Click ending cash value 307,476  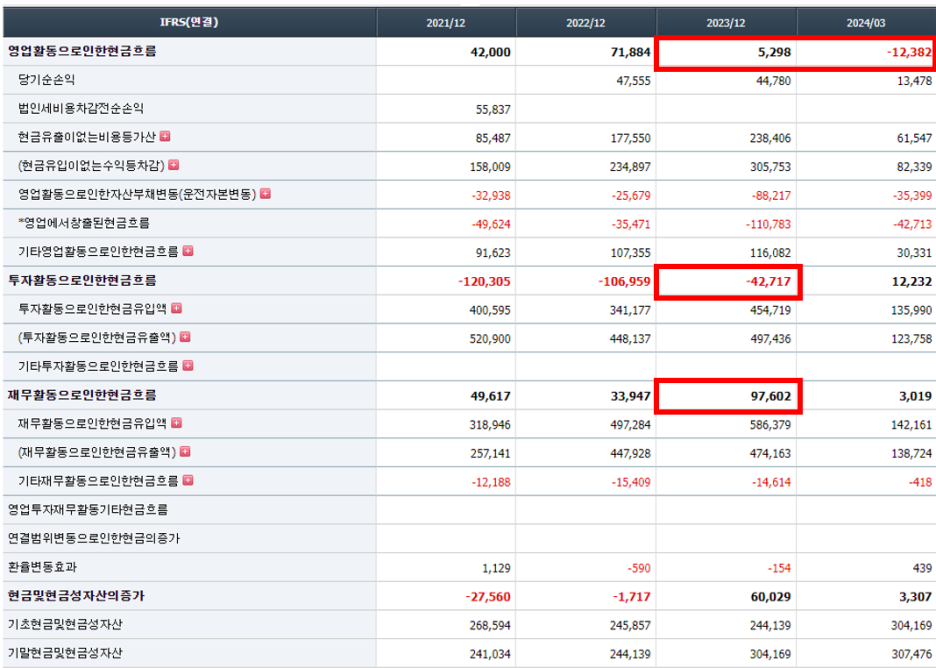coord(911,654)
